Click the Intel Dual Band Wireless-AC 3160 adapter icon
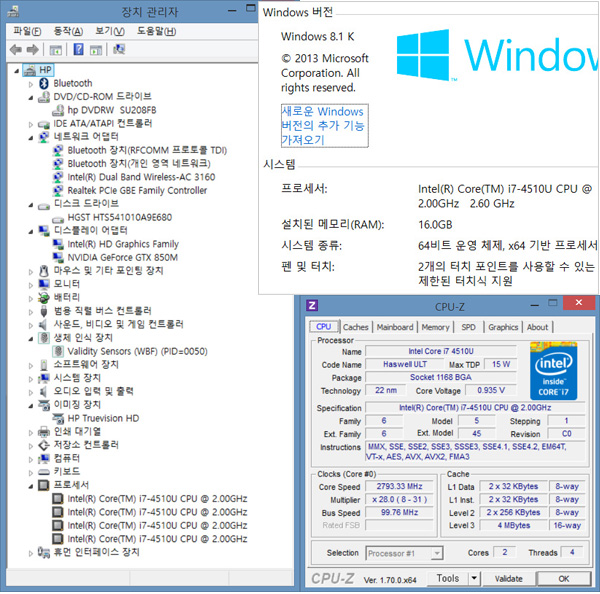The width and height of the screenshot is (600, 594). (58, 177)
